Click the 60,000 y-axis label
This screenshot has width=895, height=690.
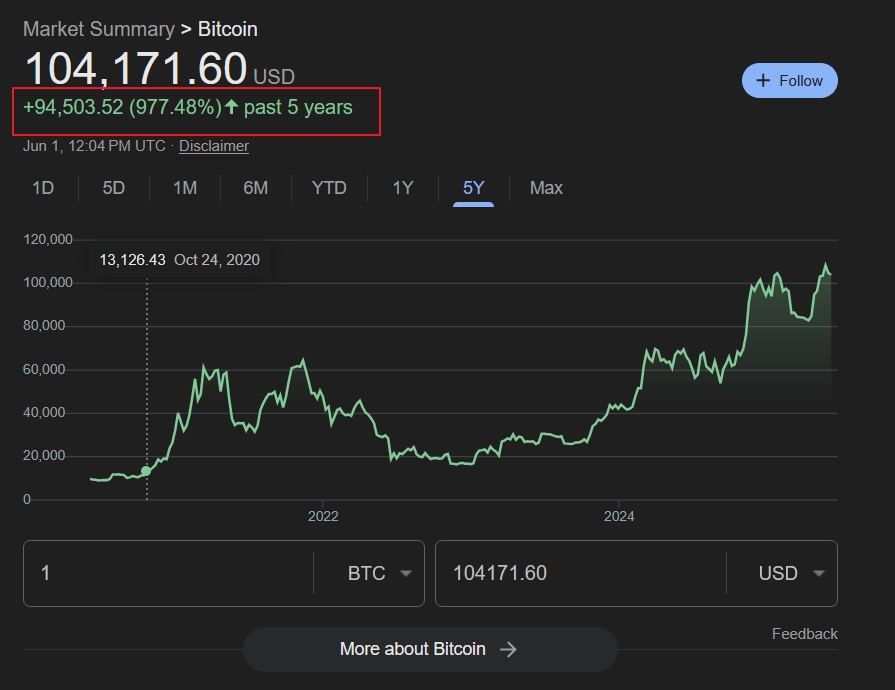pyautogui.click(x=44, y=369)
